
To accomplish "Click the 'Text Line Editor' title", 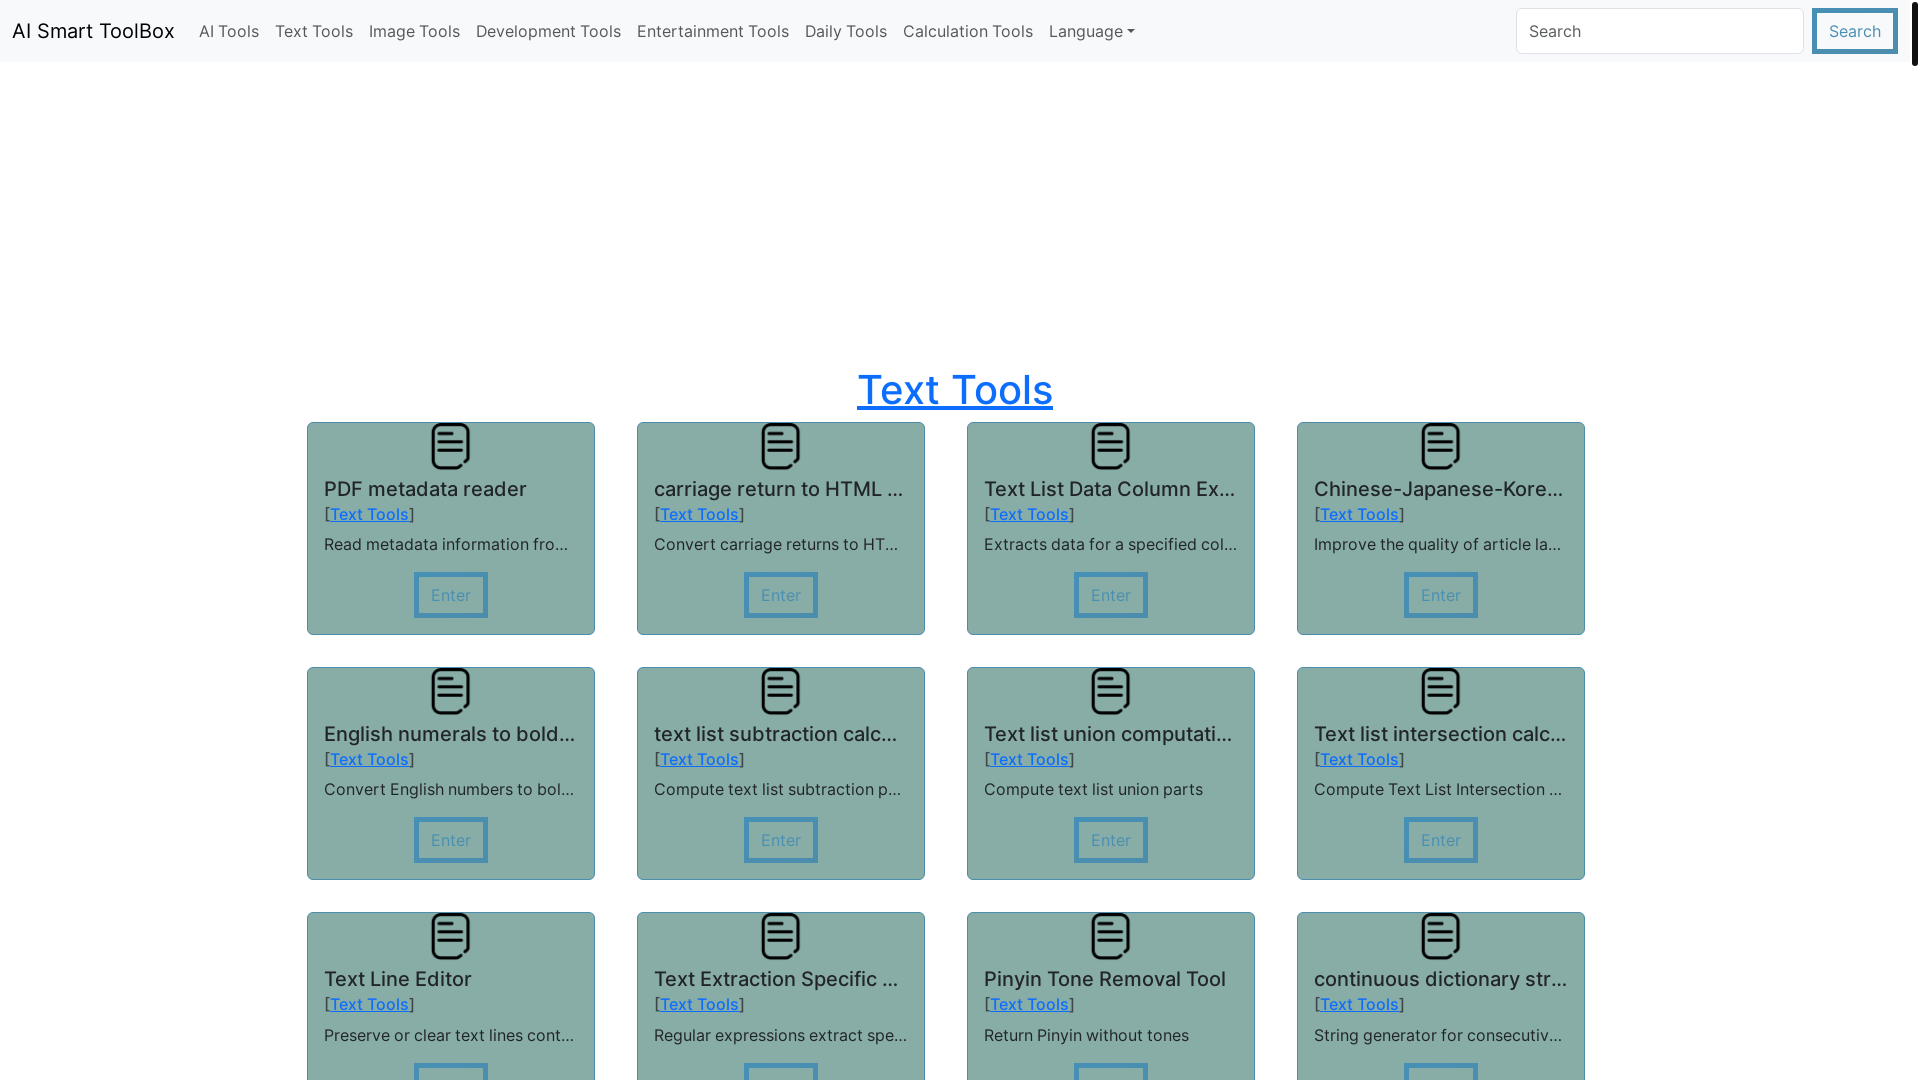I will pyautogui.click(x=398, y=979).
